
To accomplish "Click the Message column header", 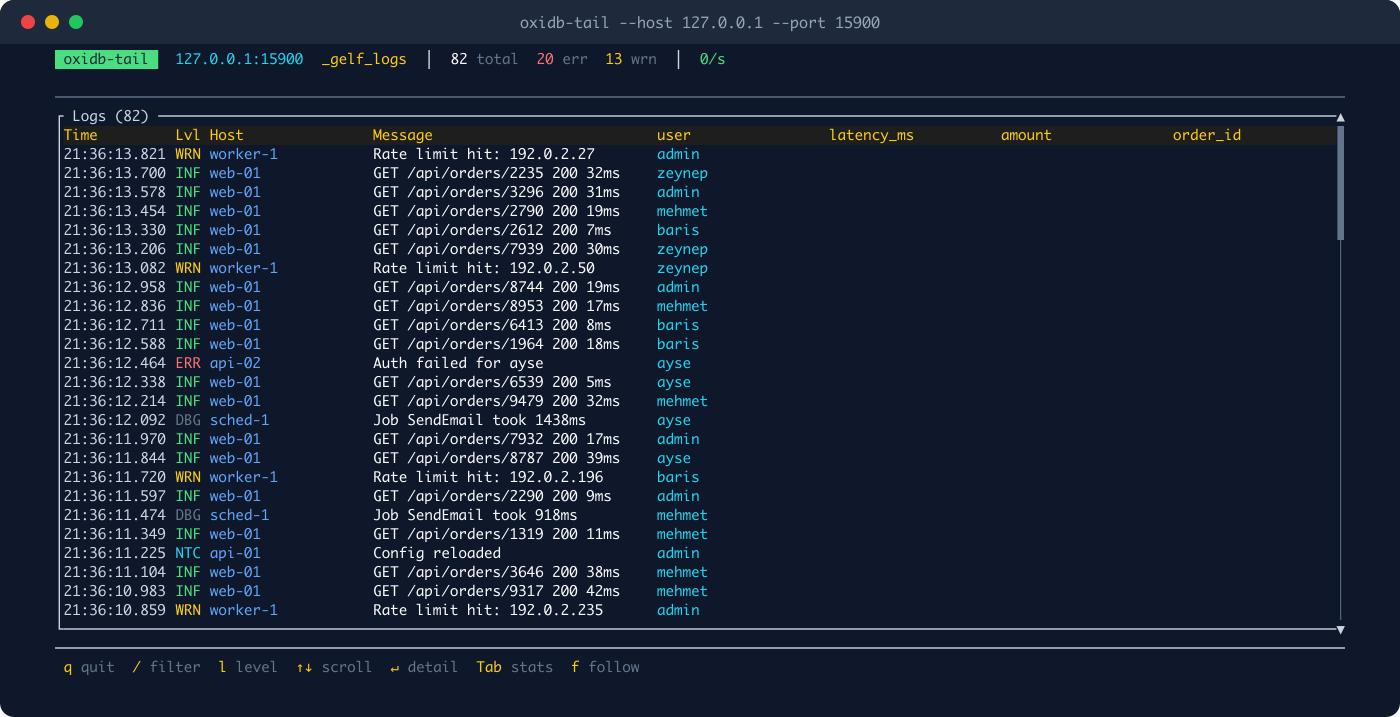I will coord(403,135).
